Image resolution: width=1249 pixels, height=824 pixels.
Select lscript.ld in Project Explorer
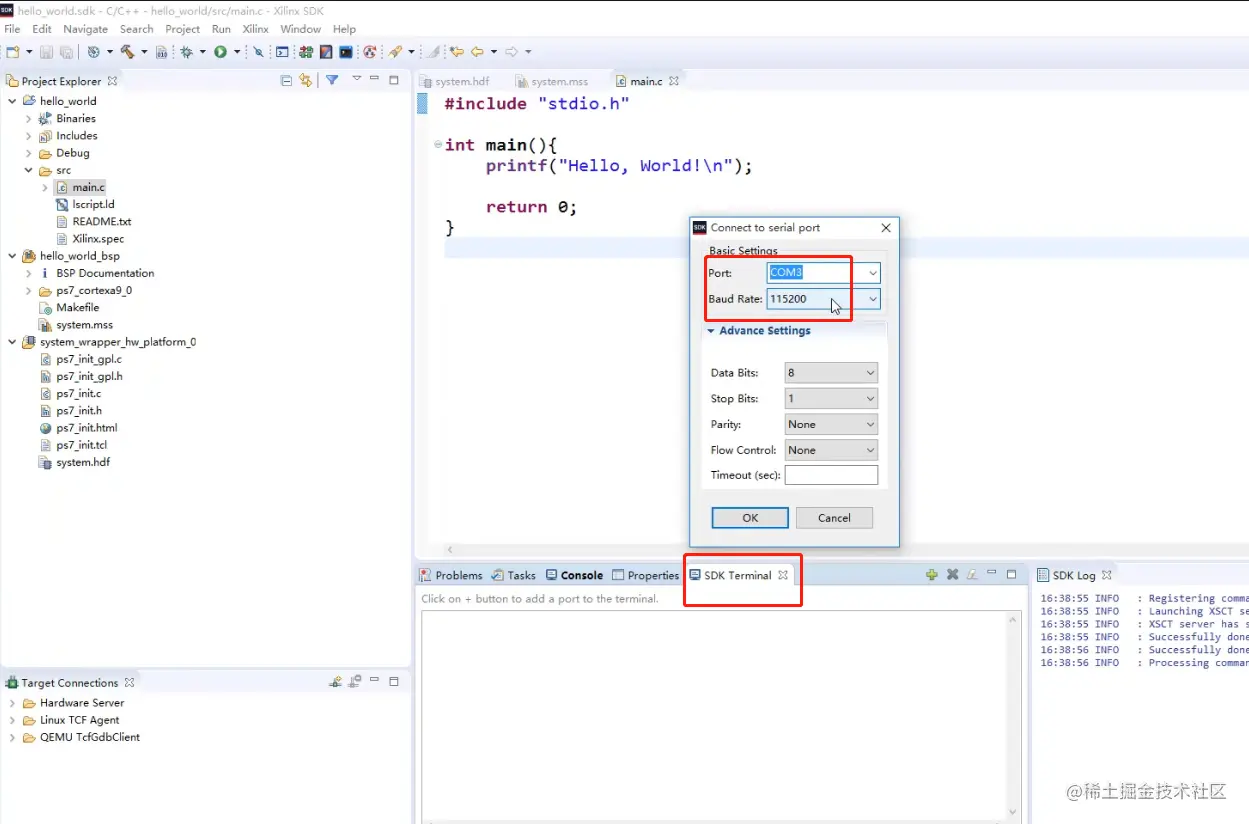pos(93,204)
